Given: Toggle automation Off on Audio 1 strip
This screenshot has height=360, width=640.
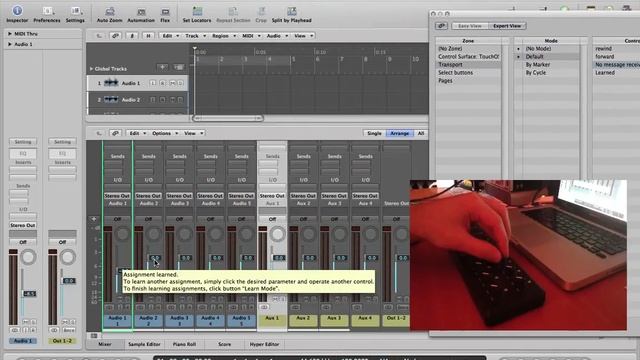Looking at the screenshot, I should pos(117,219).
